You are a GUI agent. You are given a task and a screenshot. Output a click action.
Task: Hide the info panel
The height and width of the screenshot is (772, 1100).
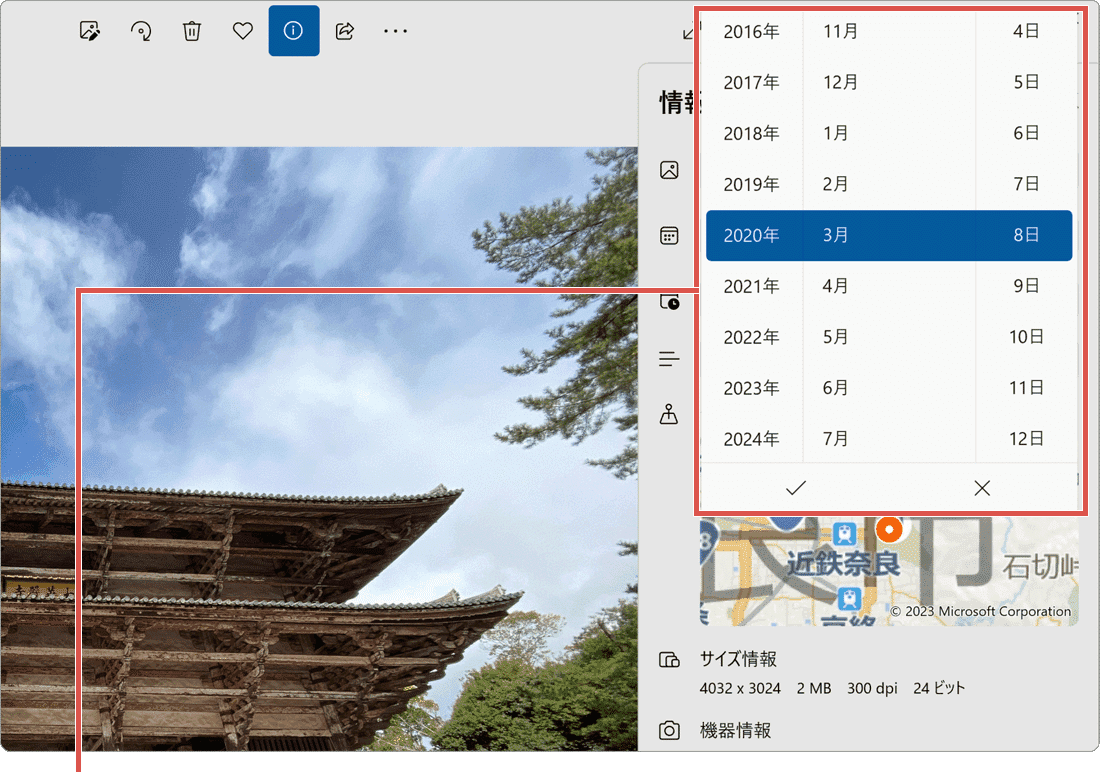(x=293, y=31)
